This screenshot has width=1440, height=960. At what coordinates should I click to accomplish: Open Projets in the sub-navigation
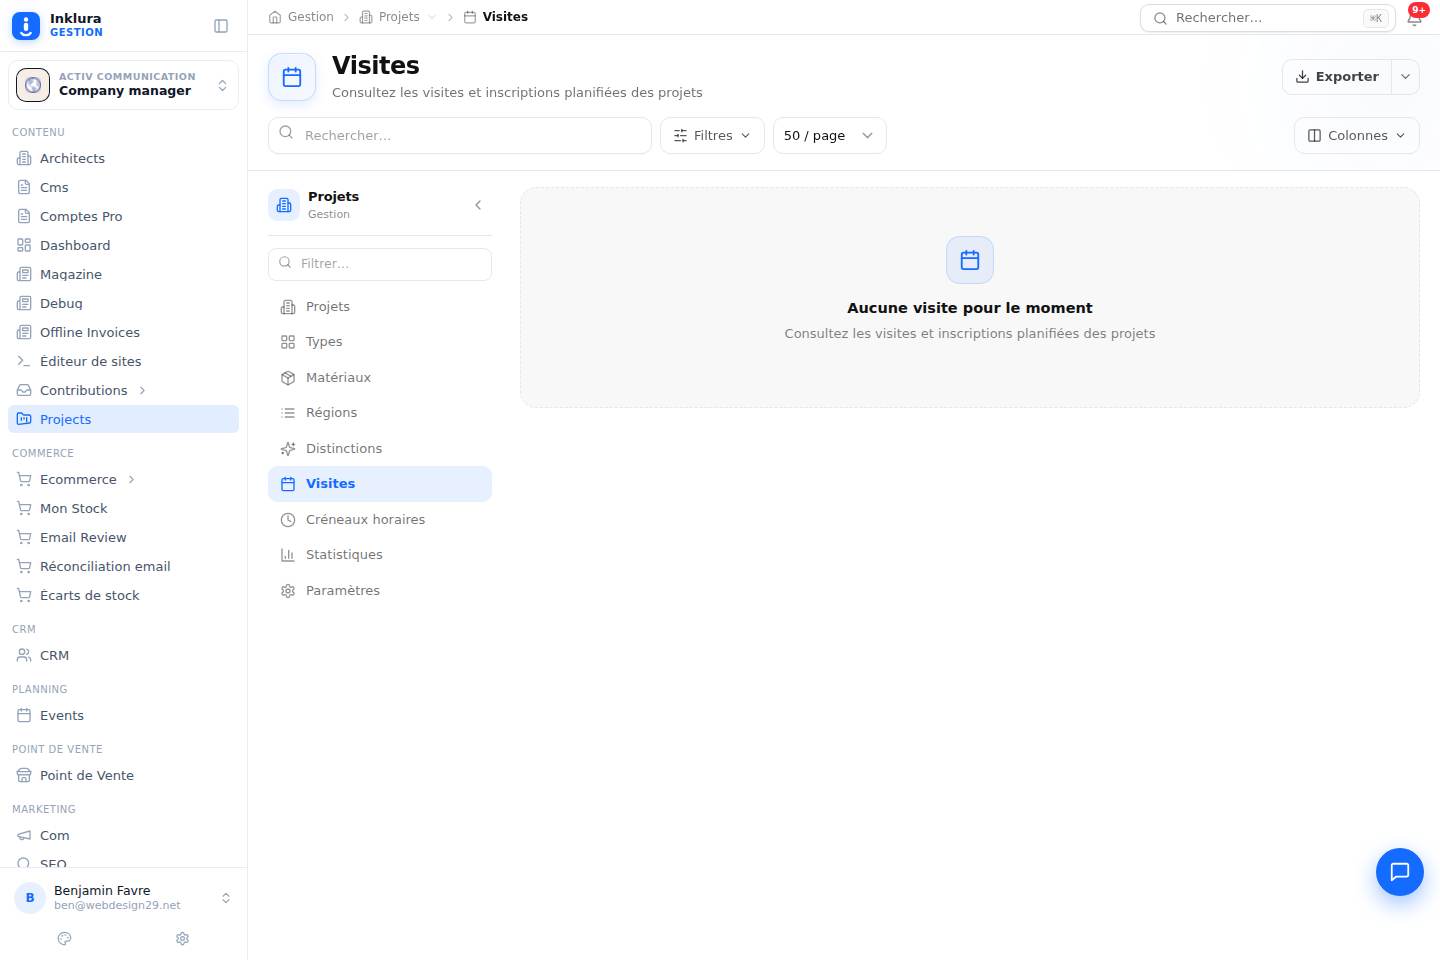tap(380, 307)
